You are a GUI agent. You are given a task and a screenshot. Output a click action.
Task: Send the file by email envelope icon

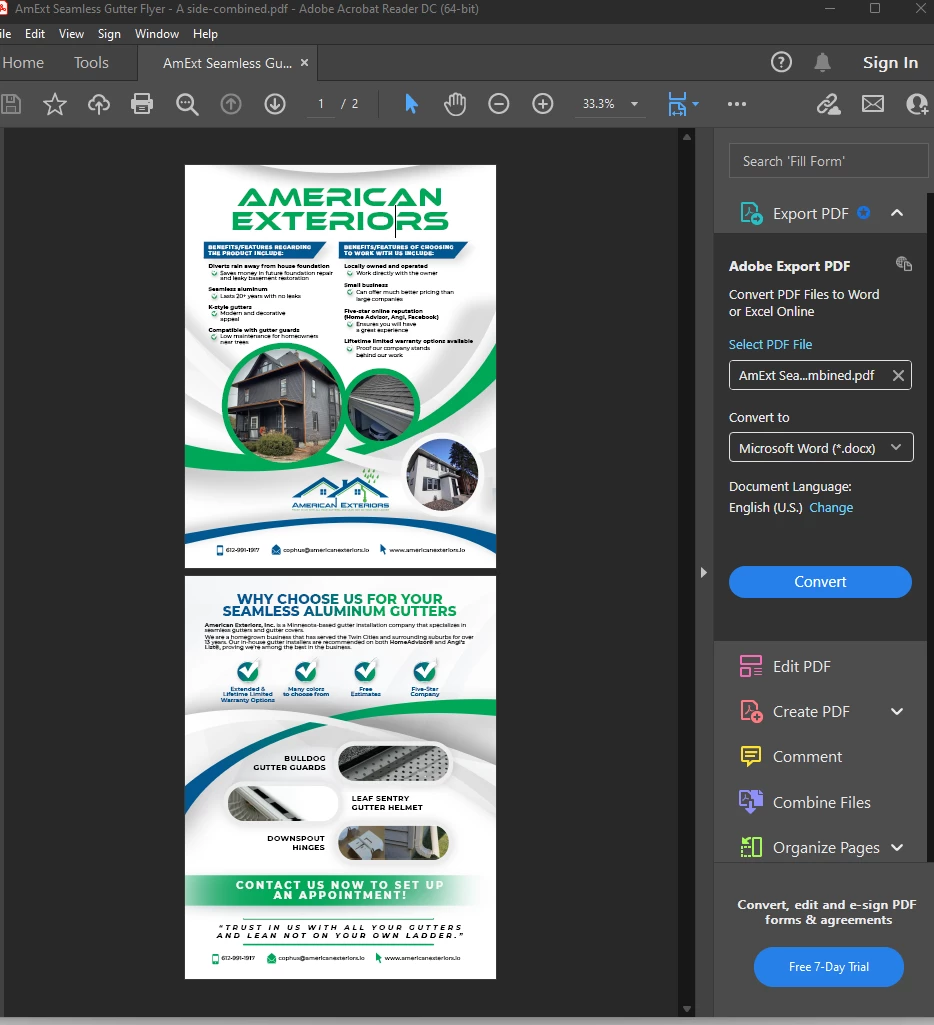873,104
